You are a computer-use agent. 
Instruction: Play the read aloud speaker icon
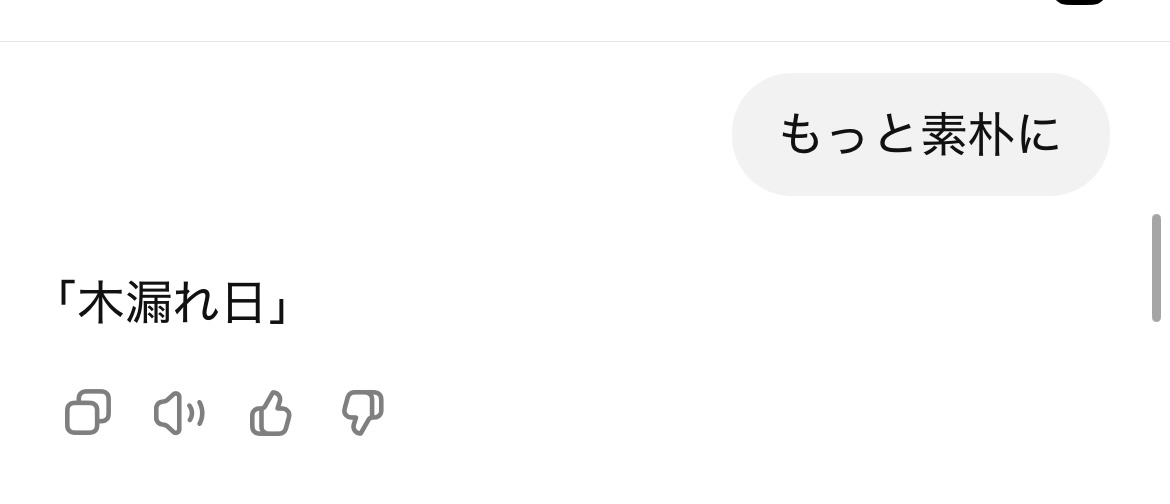point(179,413)
